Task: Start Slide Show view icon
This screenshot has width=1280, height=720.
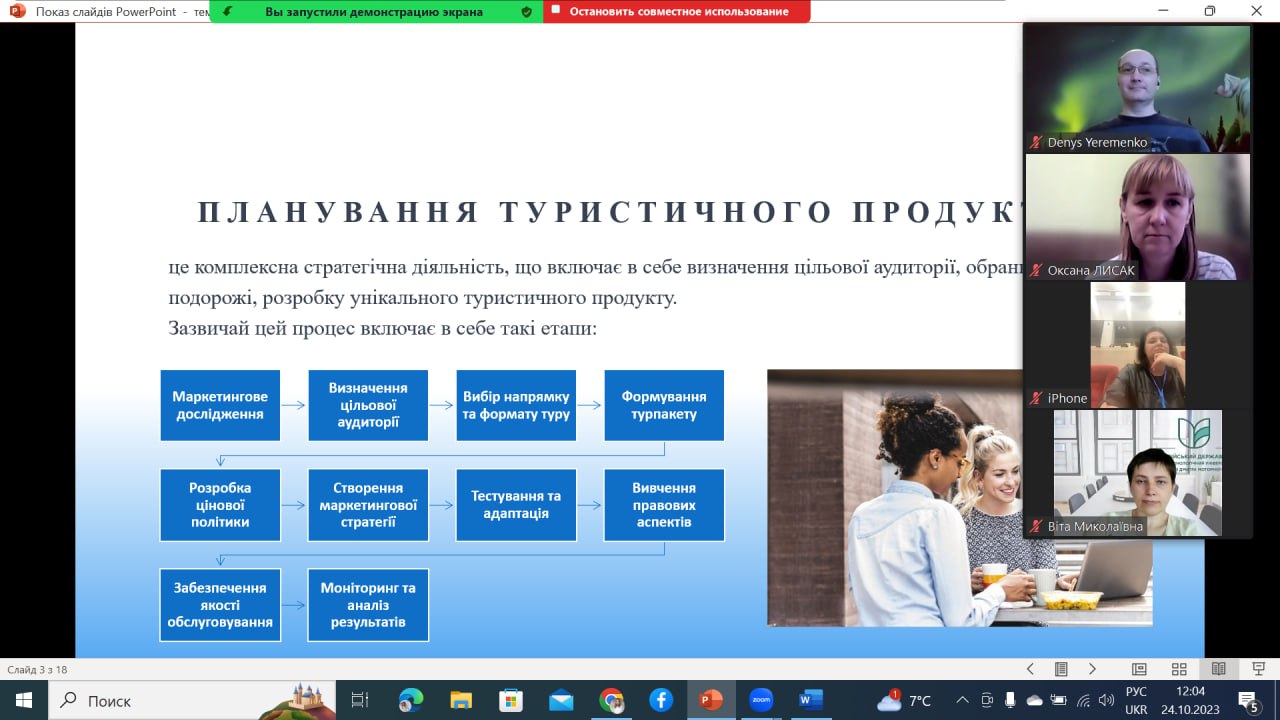Action: (1257, 669)
